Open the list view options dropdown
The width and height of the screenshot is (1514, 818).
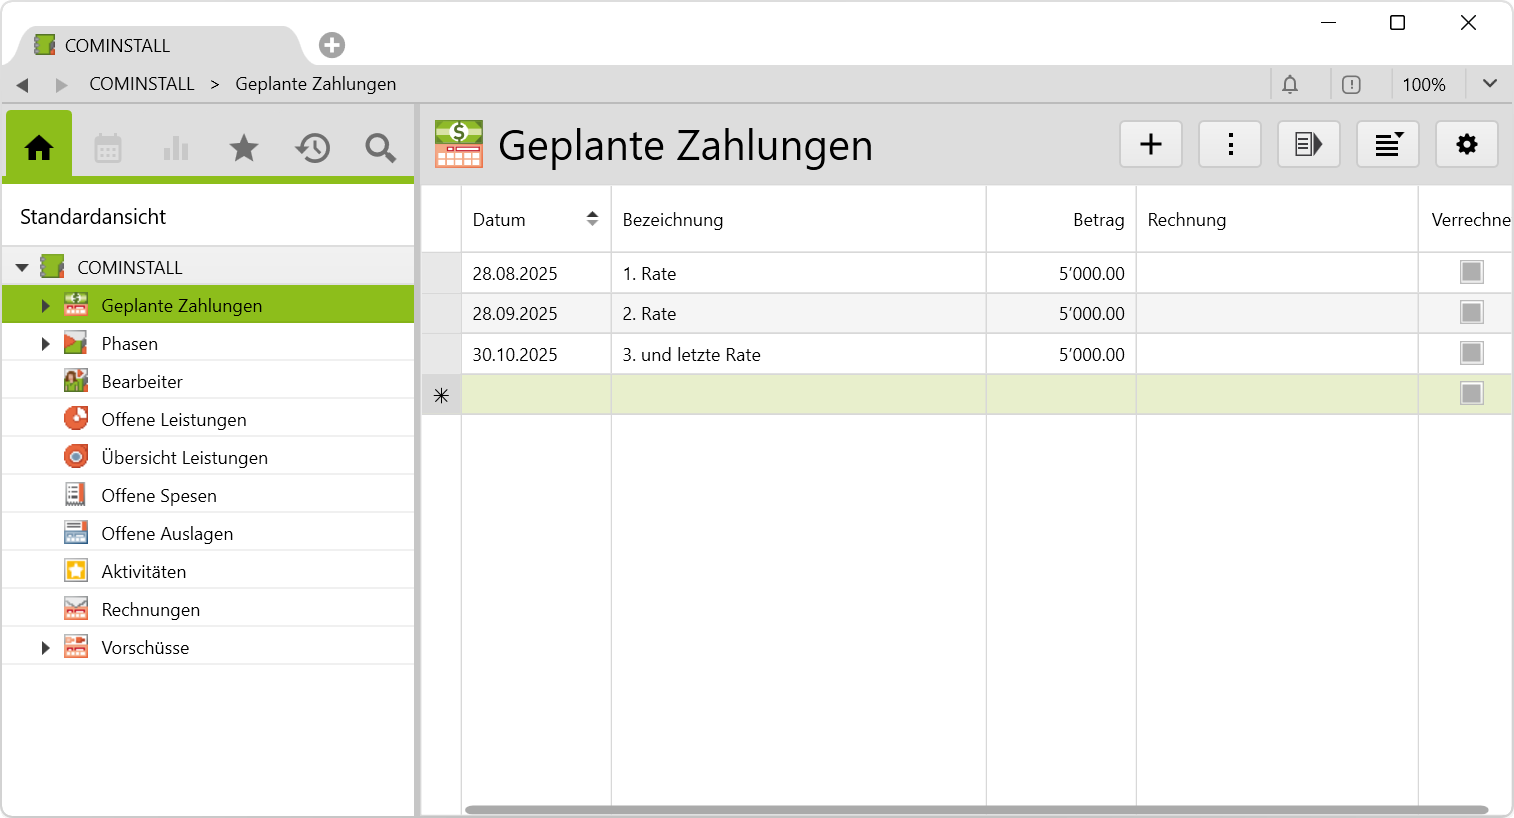click(1387, 145)
